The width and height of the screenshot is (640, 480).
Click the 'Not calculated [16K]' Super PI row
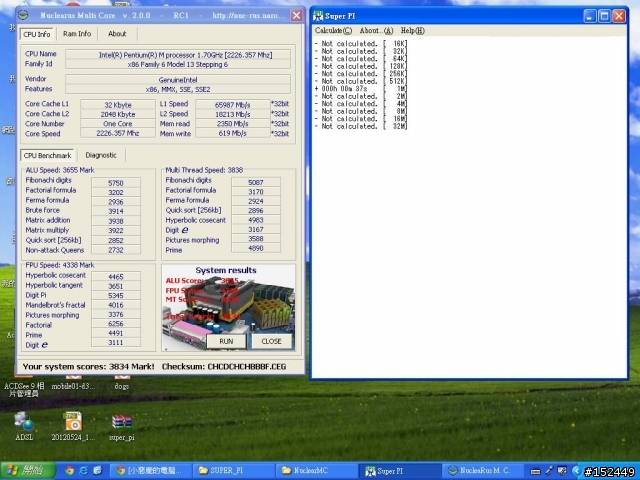tap(361, 43)
